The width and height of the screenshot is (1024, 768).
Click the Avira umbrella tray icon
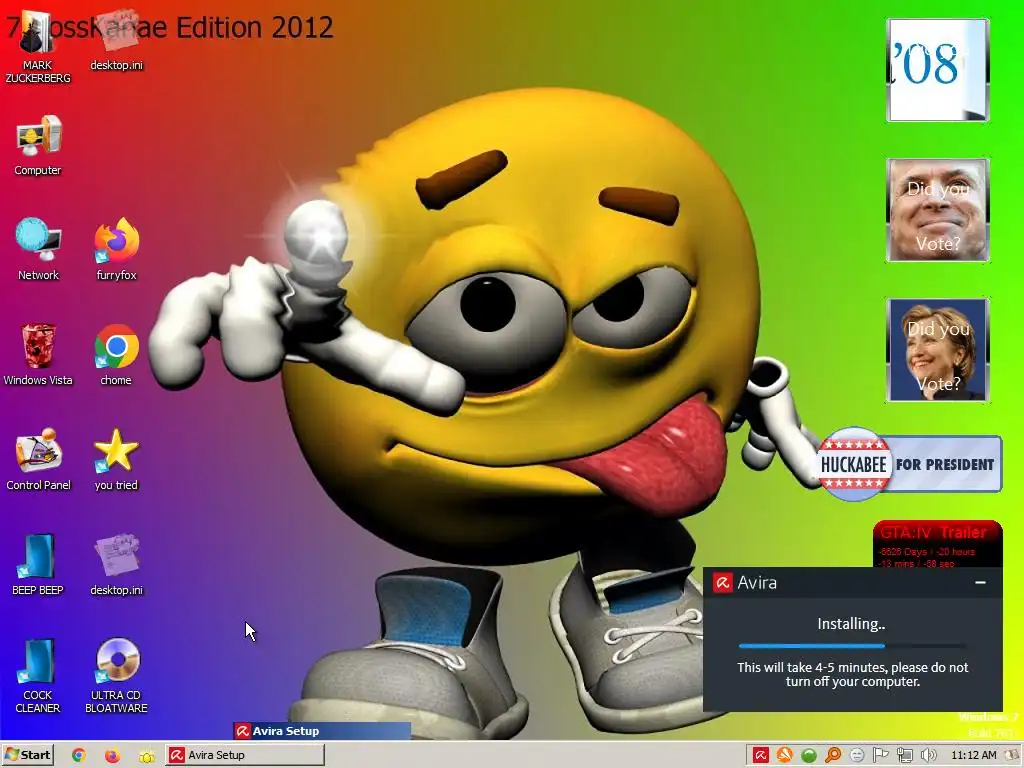coord(760,756)
